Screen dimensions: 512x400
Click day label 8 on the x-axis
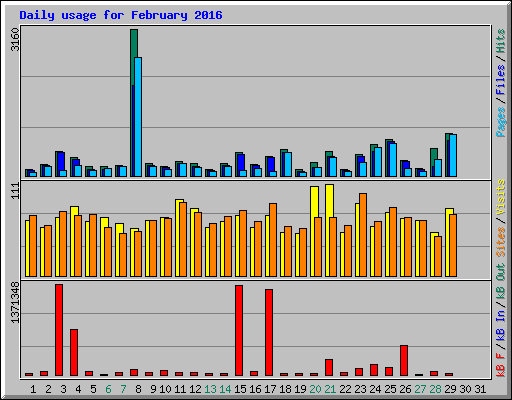[138, 389]
